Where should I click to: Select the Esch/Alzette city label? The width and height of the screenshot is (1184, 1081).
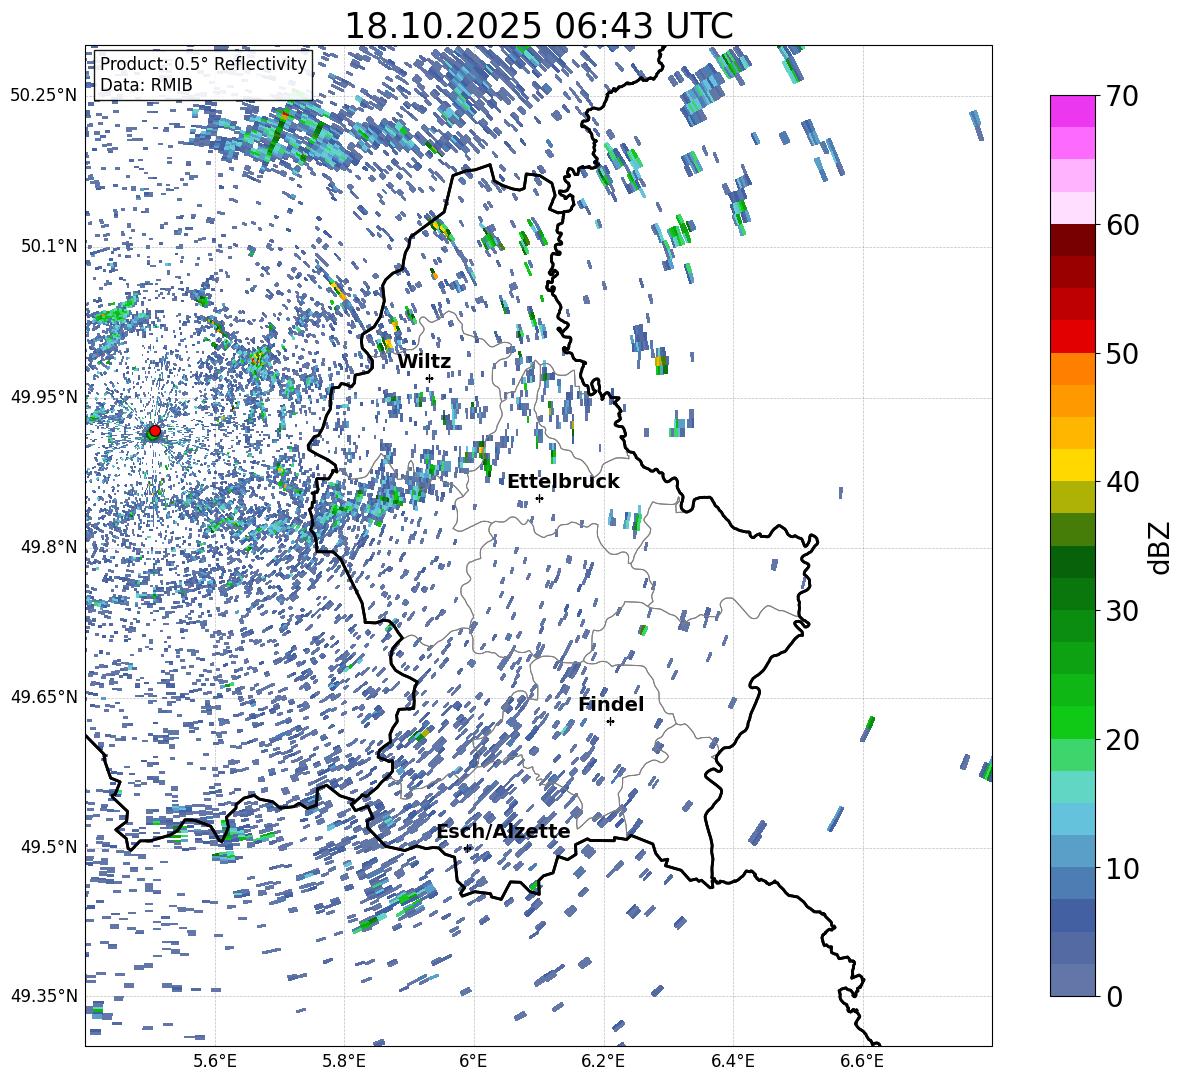[x=503, y=831]
